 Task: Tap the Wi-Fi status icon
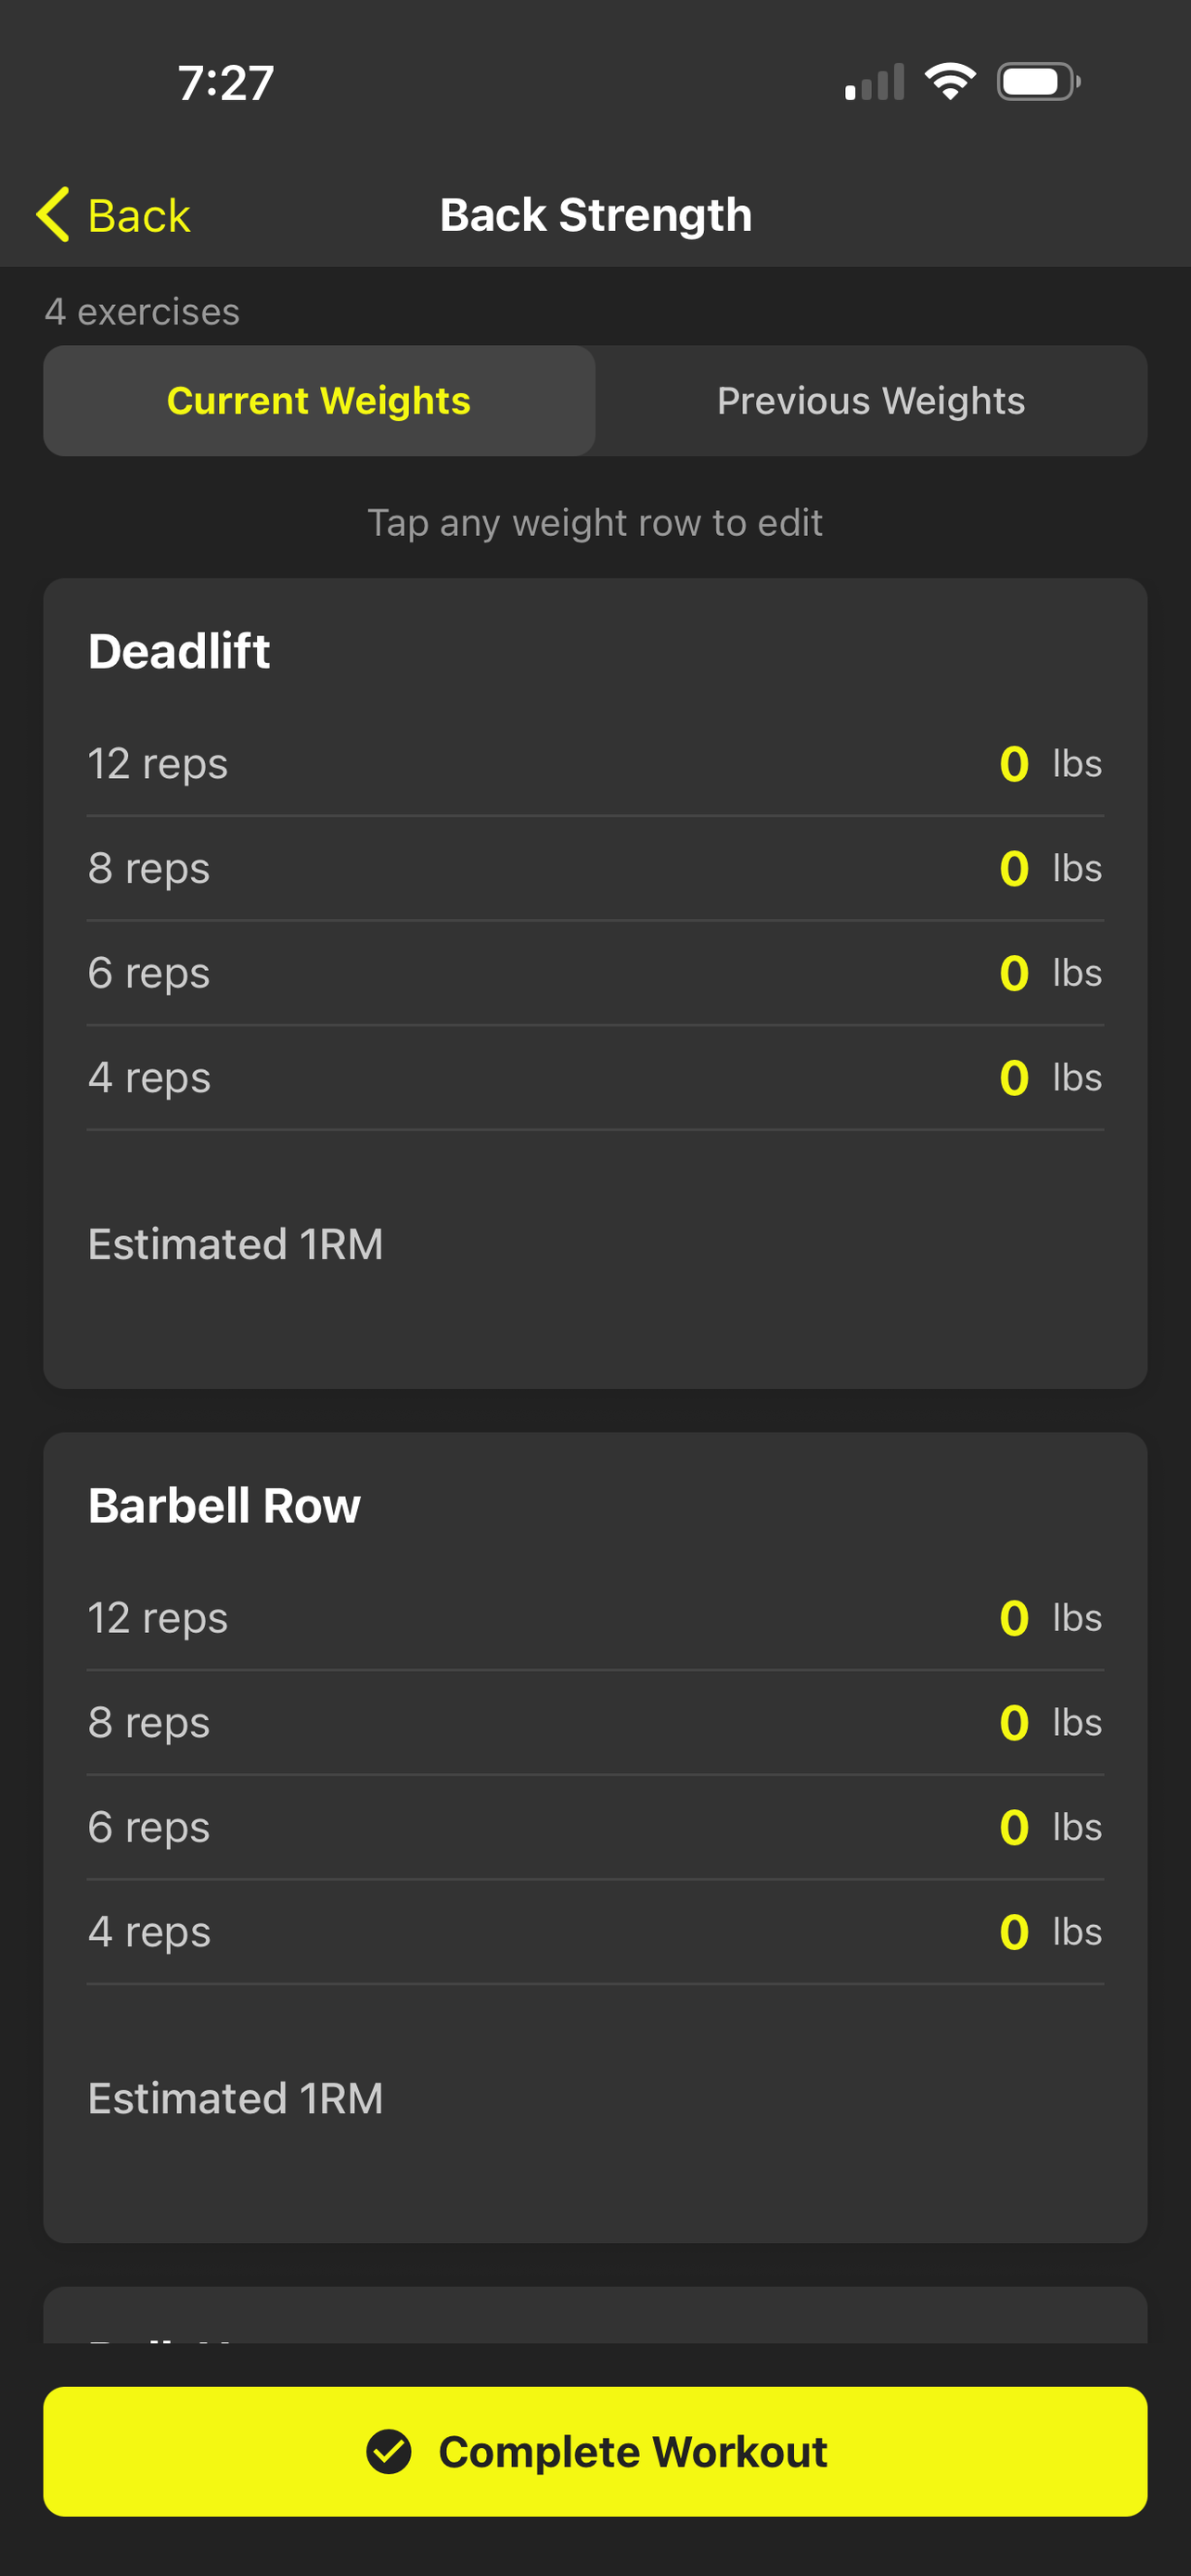950,82
